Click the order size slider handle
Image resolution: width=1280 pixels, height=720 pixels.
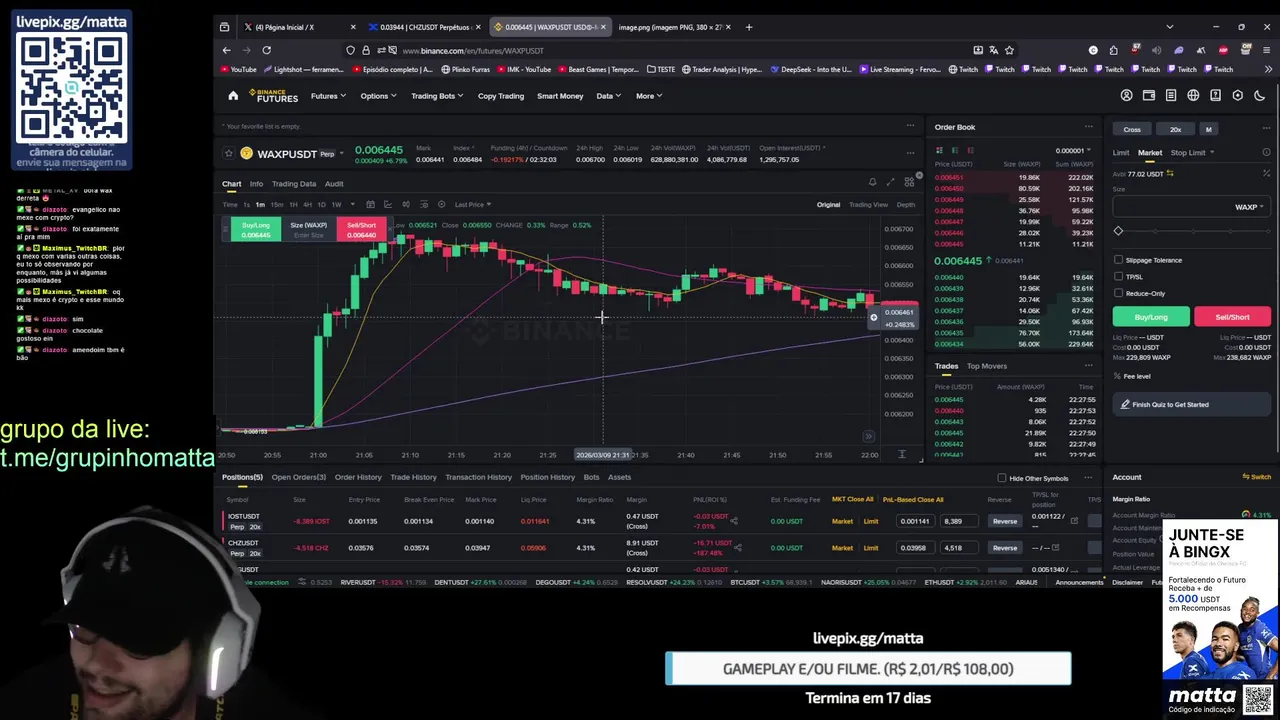[1118, 231]
